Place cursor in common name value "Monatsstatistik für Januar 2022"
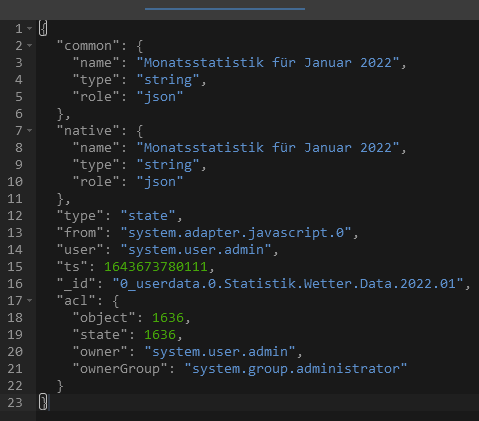Viewport: 479px width, 421px height. tap(268, 63)
